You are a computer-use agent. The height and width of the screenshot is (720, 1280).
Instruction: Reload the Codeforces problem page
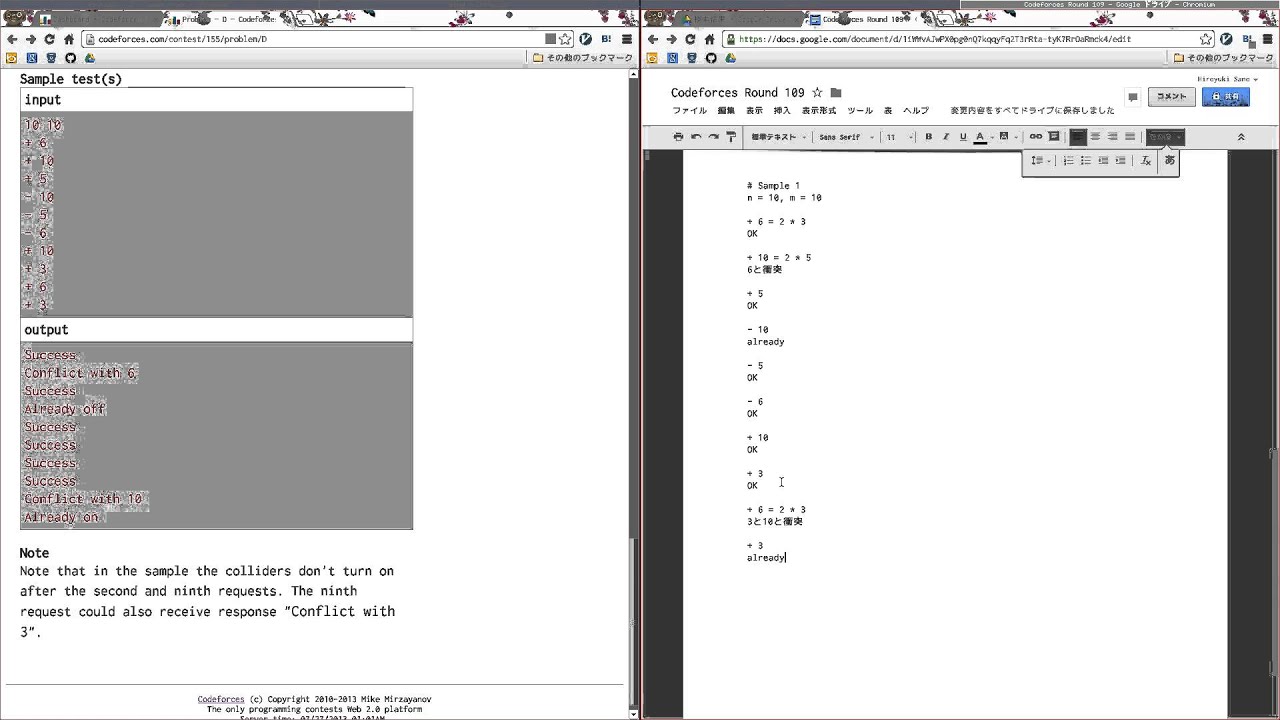(x=49, y=39)
